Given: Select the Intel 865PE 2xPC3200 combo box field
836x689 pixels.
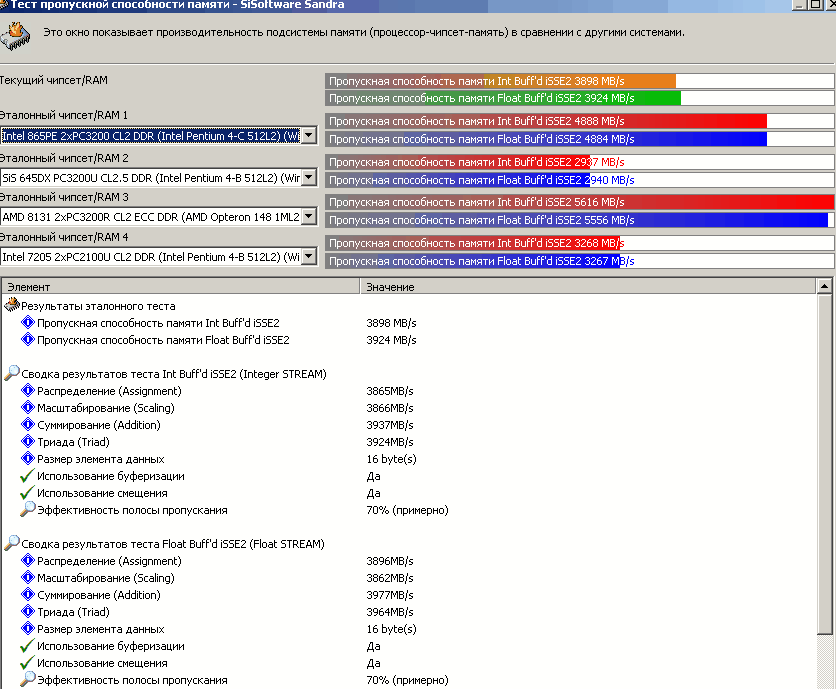Looking at the screenshot, I should coord(158,135).
